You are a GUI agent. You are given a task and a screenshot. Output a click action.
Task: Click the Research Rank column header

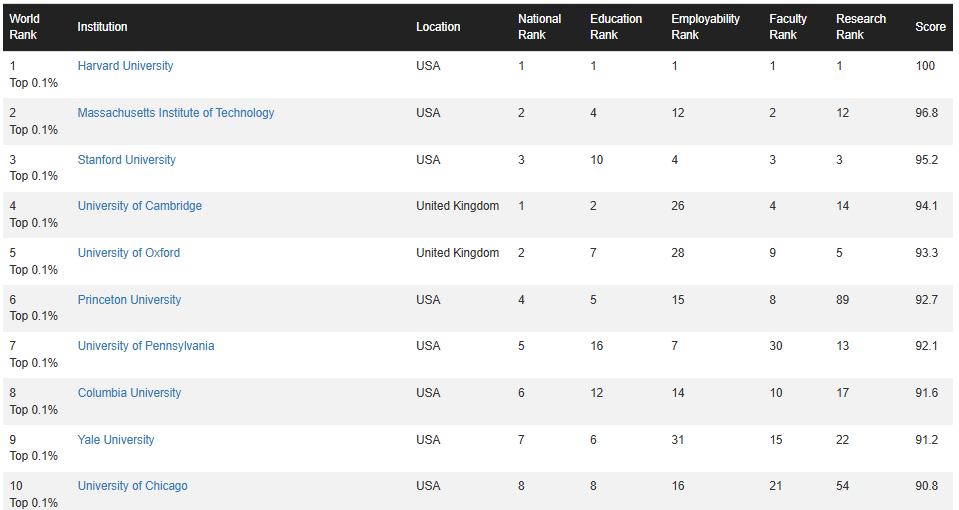(x=861, y=27)
